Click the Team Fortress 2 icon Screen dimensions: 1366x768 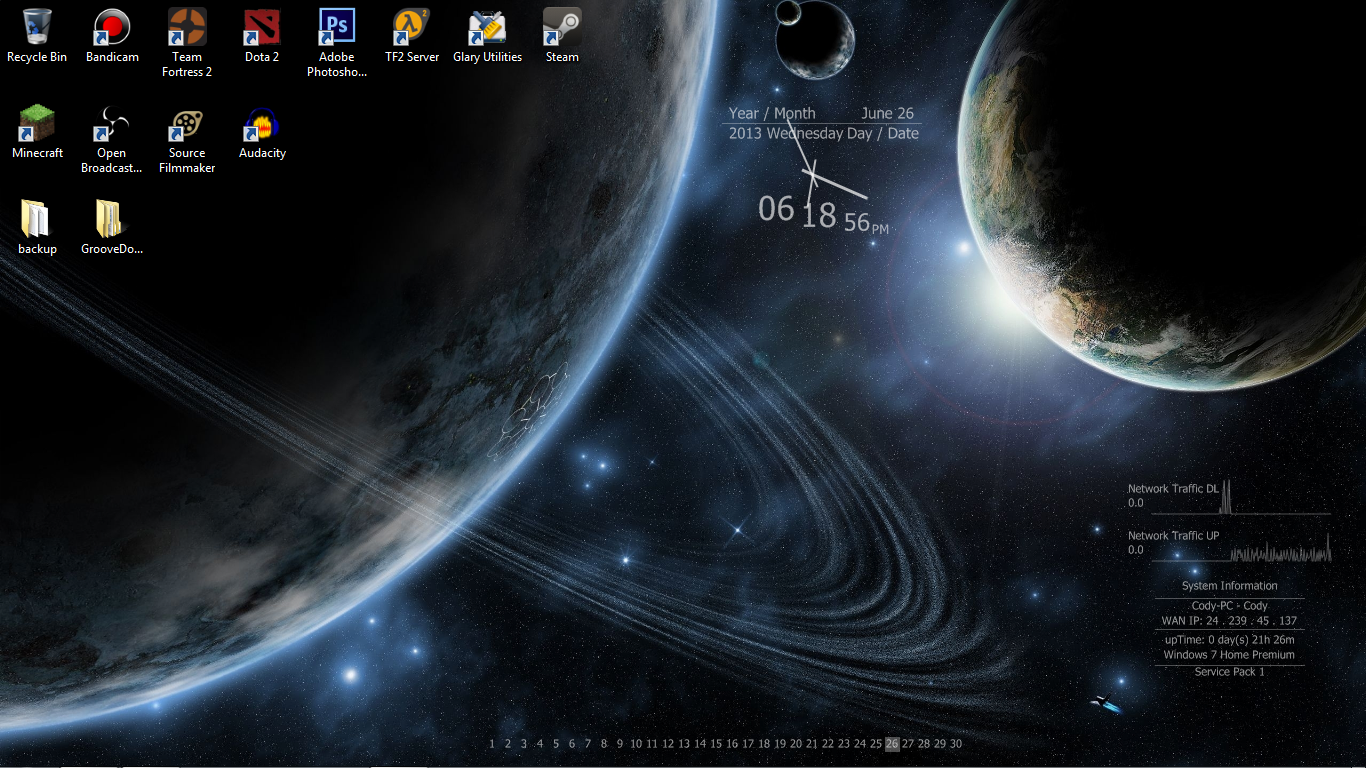187,27
